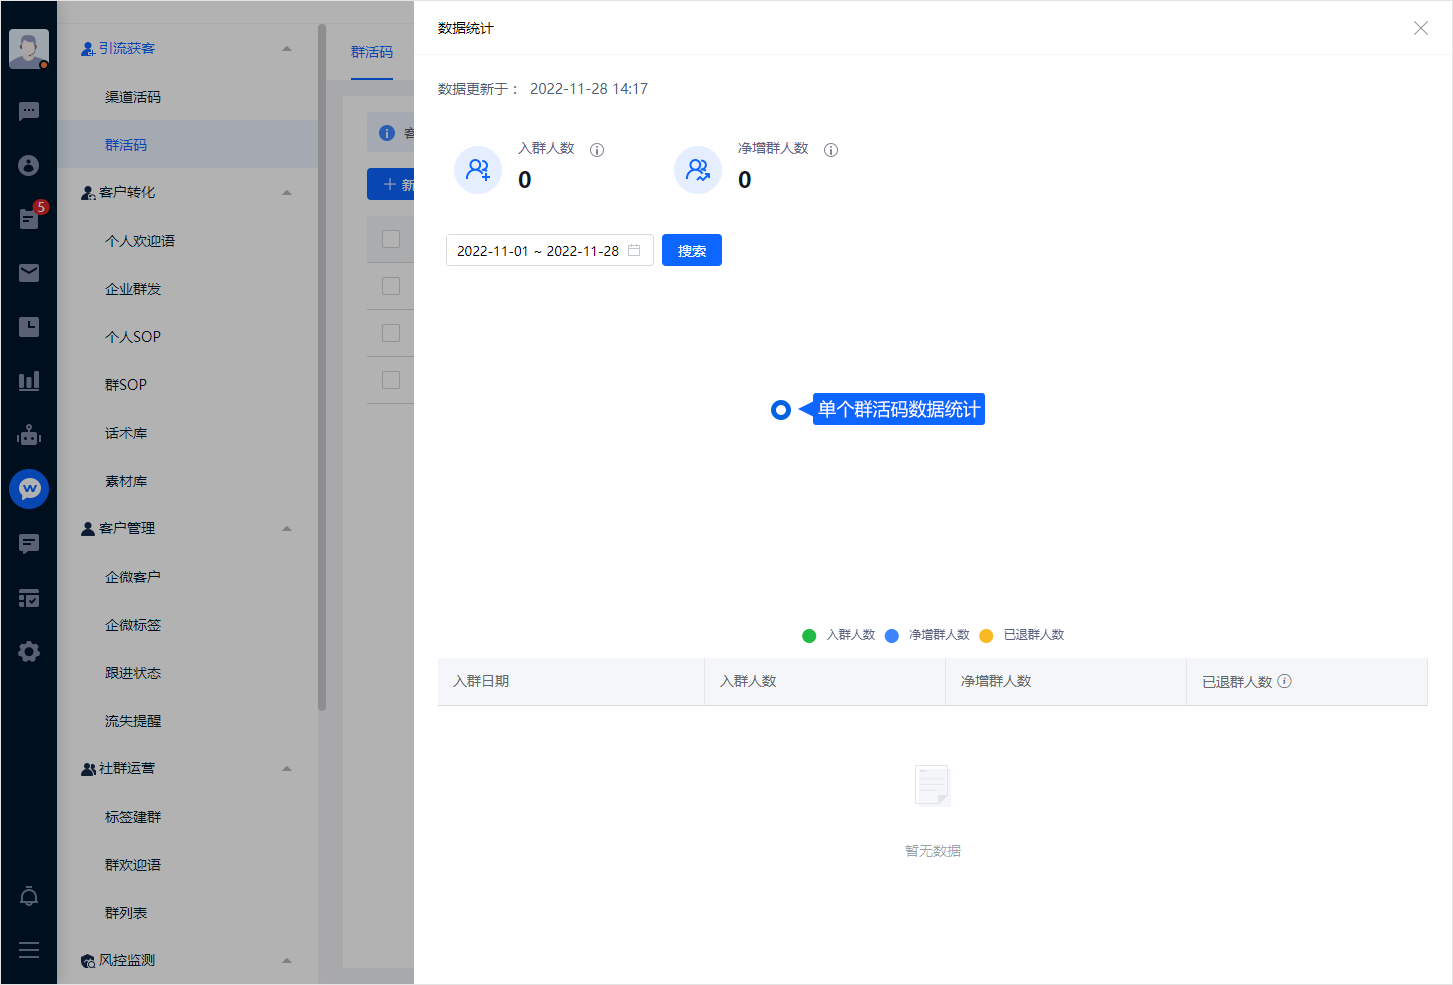The width and height of the screenshot is (1453, 985).
Task: Collapse the 引流获客 menu section
Action: (x=287, y=48)
